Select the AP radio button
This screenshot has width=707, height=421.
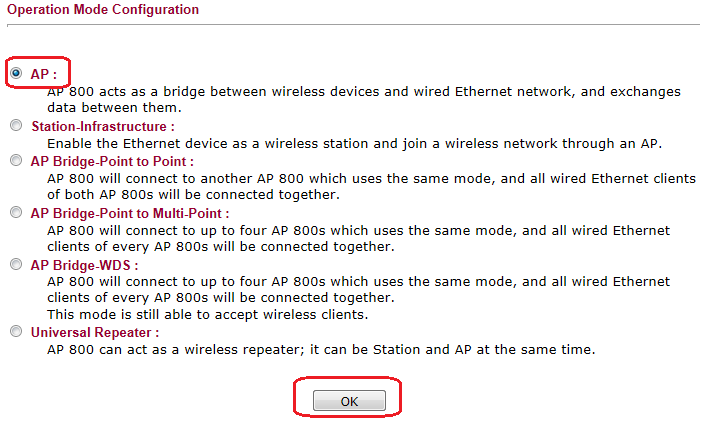(x=16, y=73)
